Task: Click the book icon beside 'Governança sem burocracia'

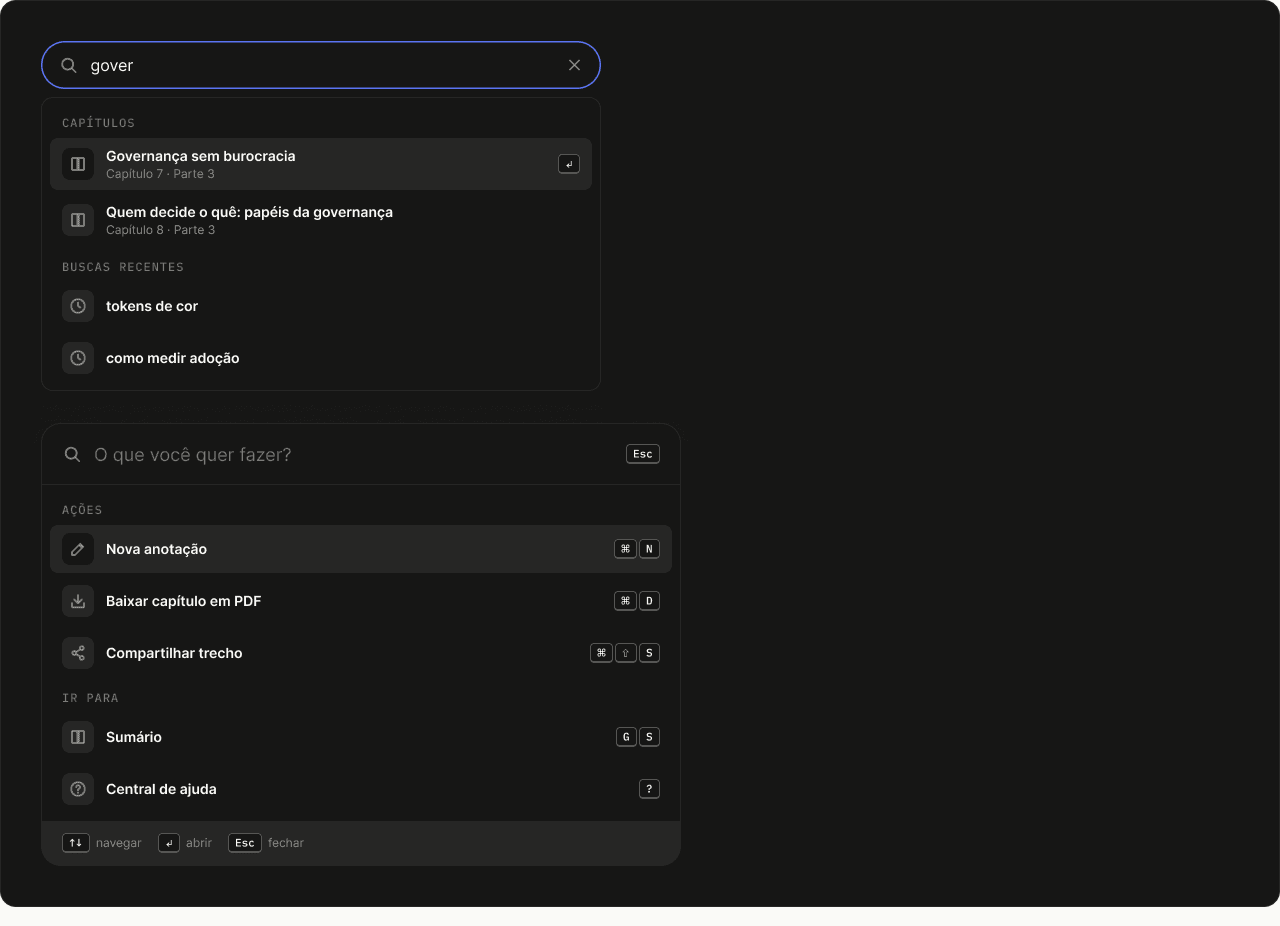Action: [x=78, y=164]
